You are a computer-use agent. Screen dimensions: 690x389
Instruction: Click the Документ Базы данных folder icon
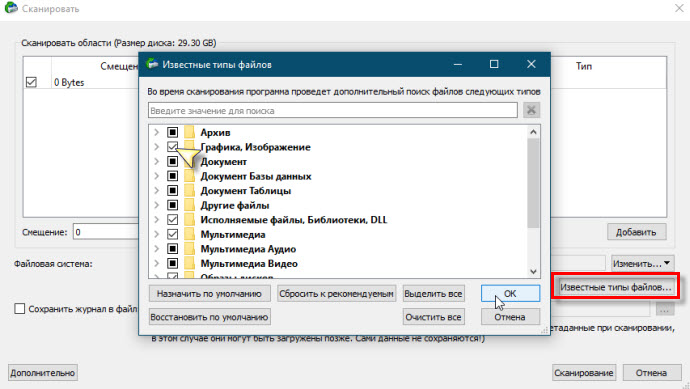point(189,176)
